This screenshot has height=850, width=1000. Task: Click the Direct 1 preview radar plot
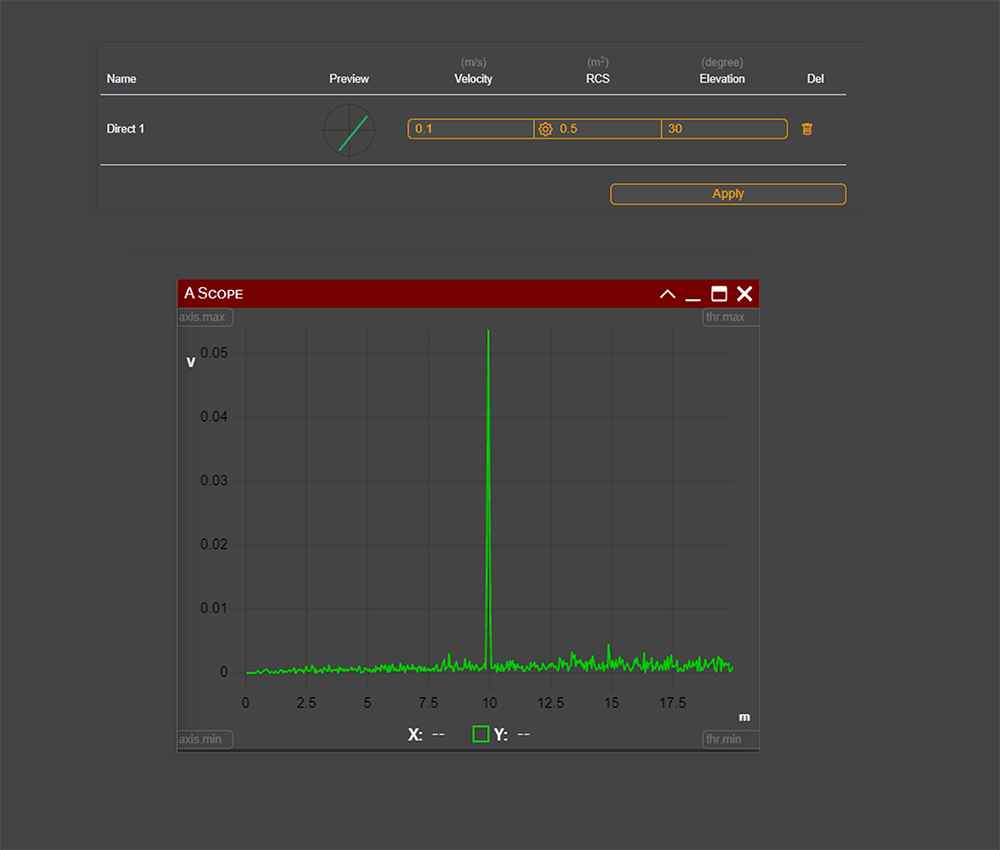tap(349, 130)
